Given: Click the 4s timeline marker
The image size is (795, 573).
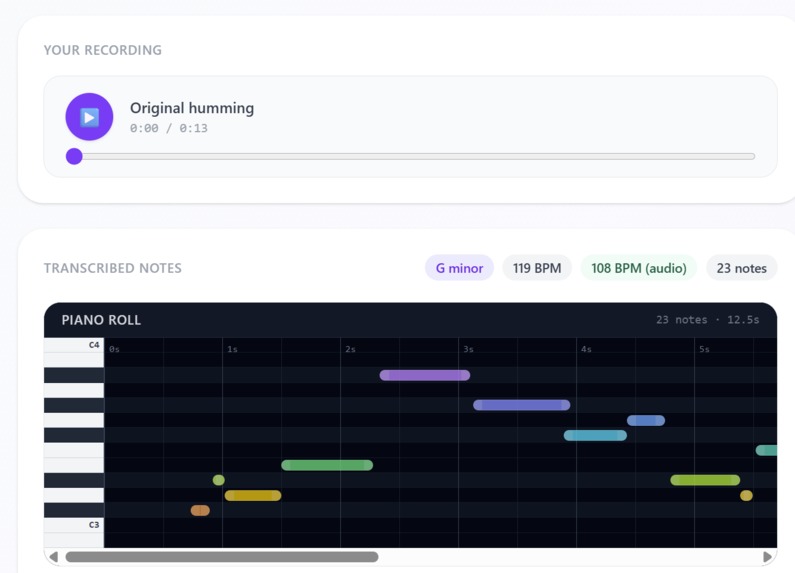Looking at the screenshot, I should tap(586, 349).
